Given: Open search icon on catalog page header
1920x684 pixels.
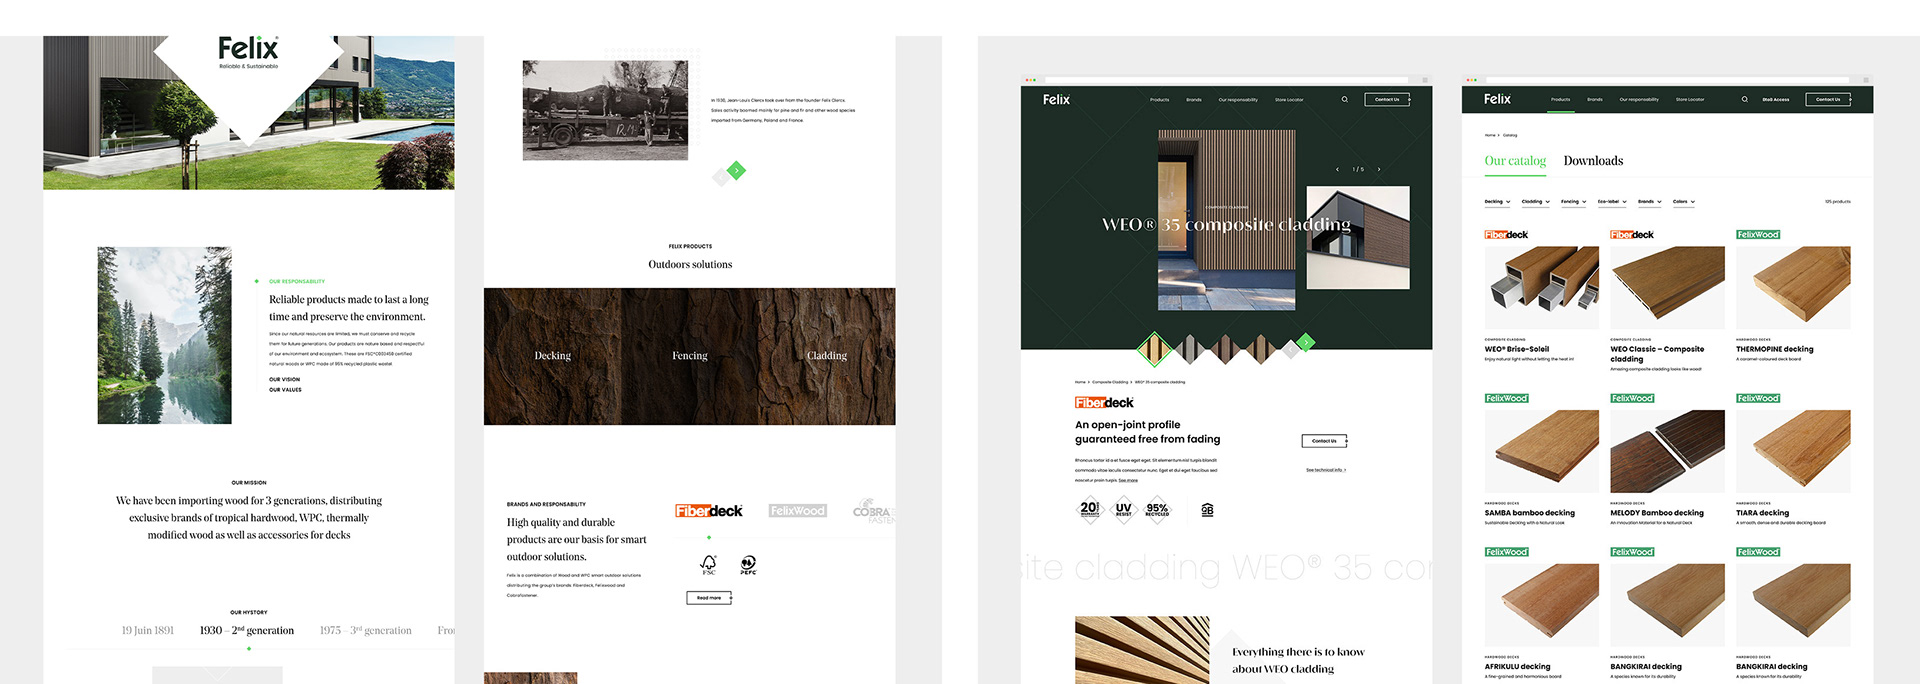Looking at the screenshot, I should (x=1744, y=99).
